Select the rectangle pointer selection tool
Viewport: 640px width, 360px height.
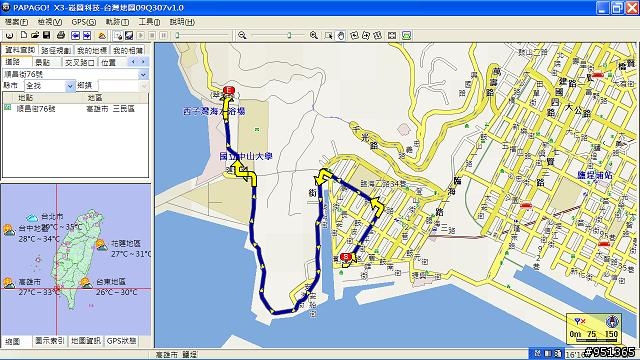pyautogui.click(x=328, y=36)
